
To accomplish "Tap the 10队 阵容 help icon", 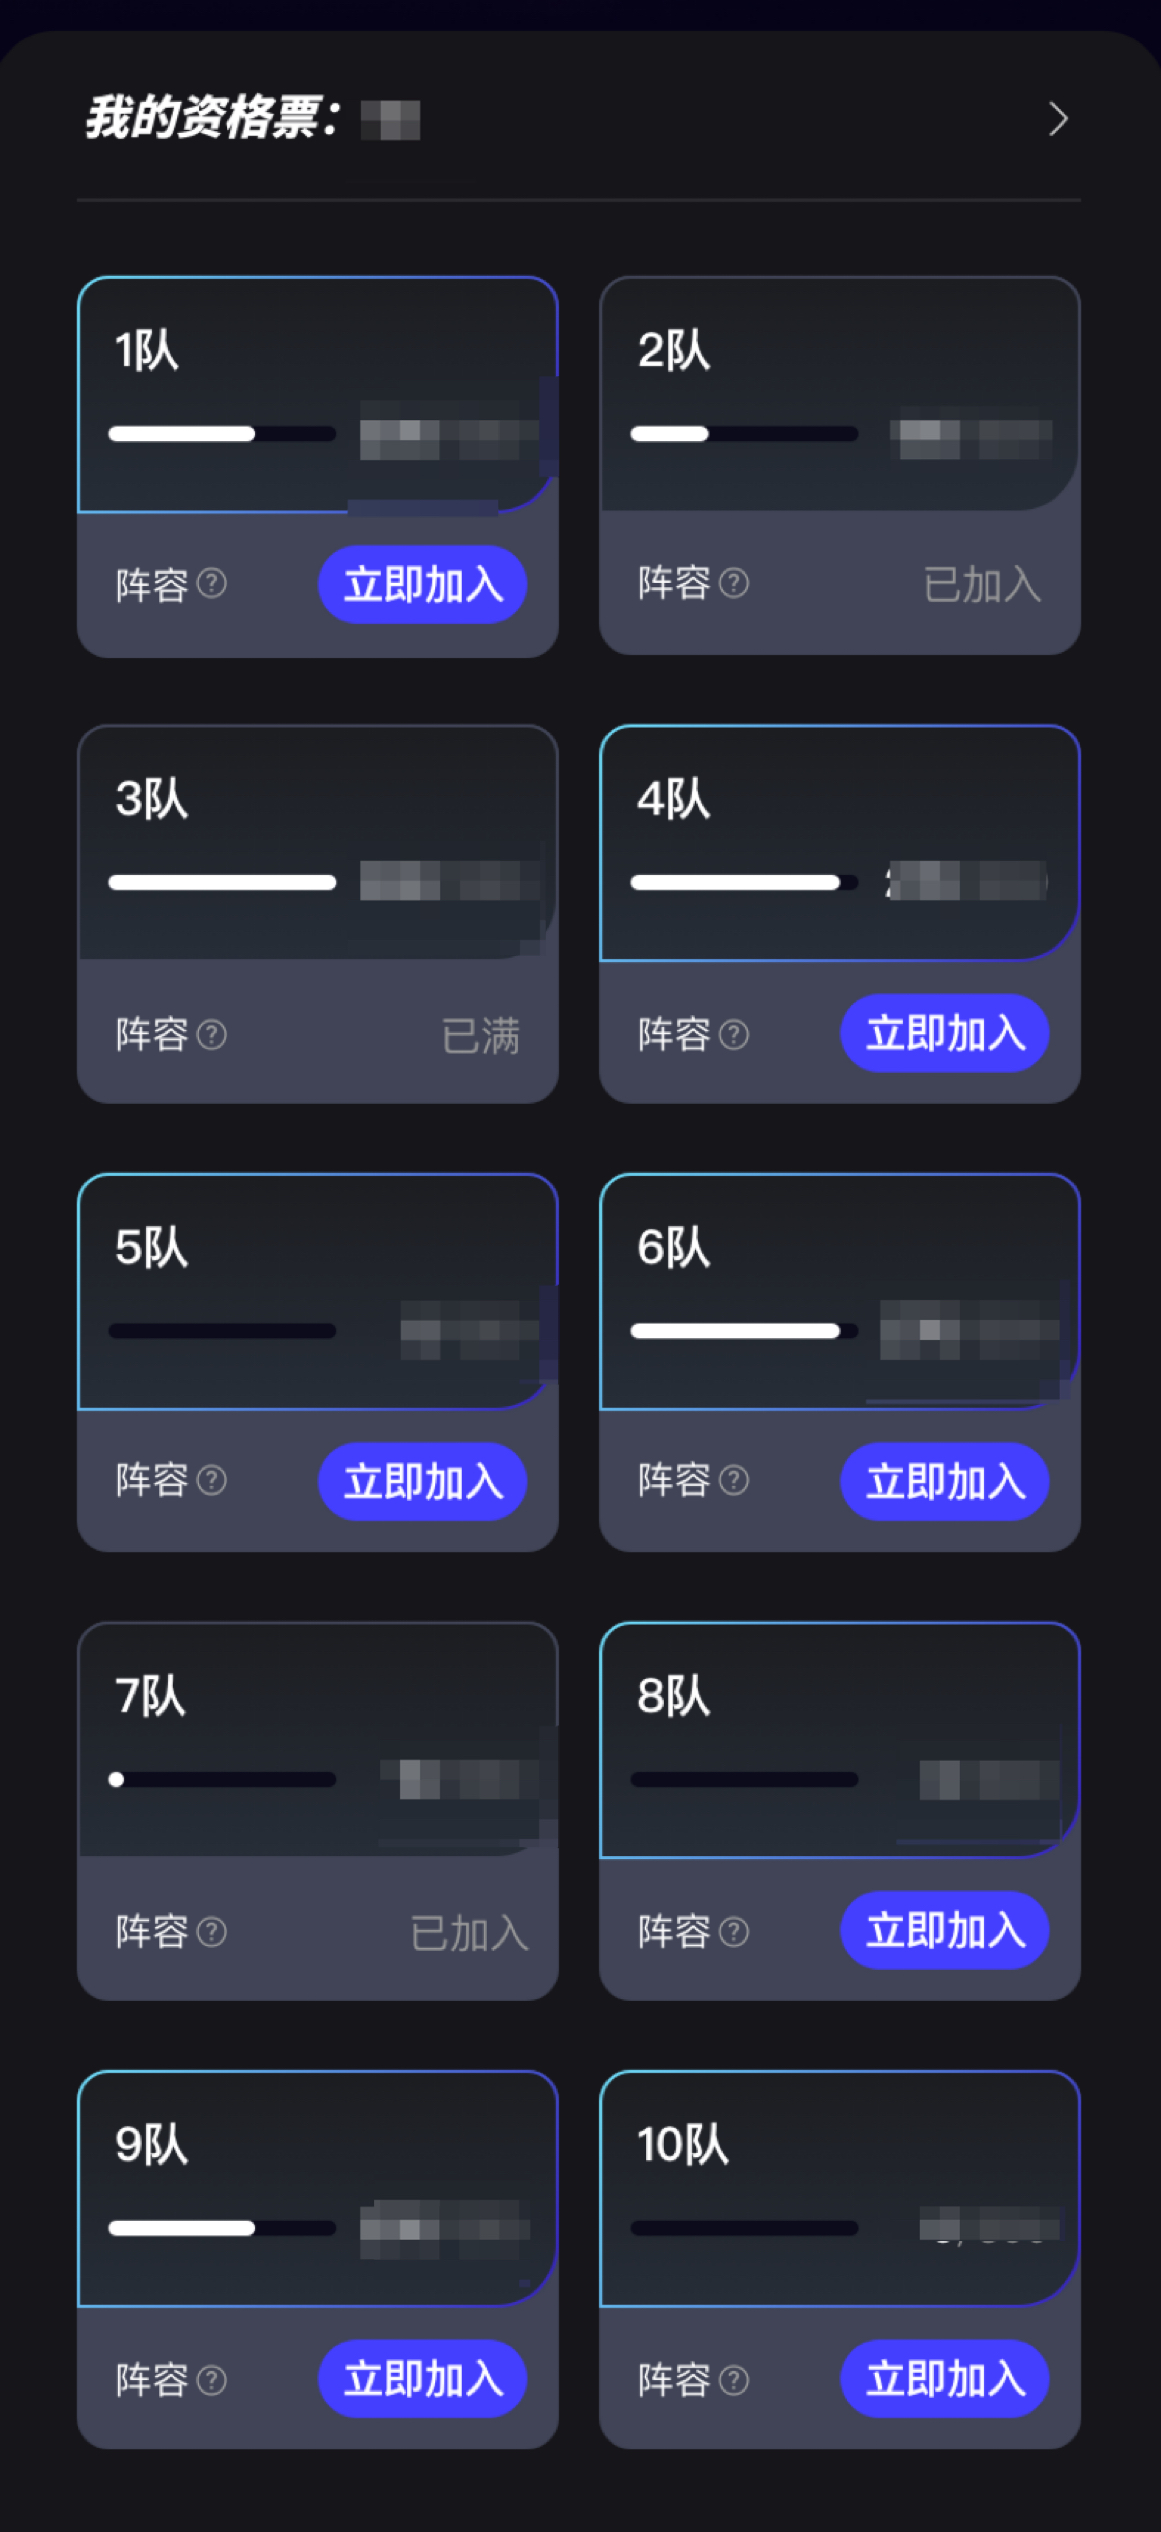I will click(734, 2380).
